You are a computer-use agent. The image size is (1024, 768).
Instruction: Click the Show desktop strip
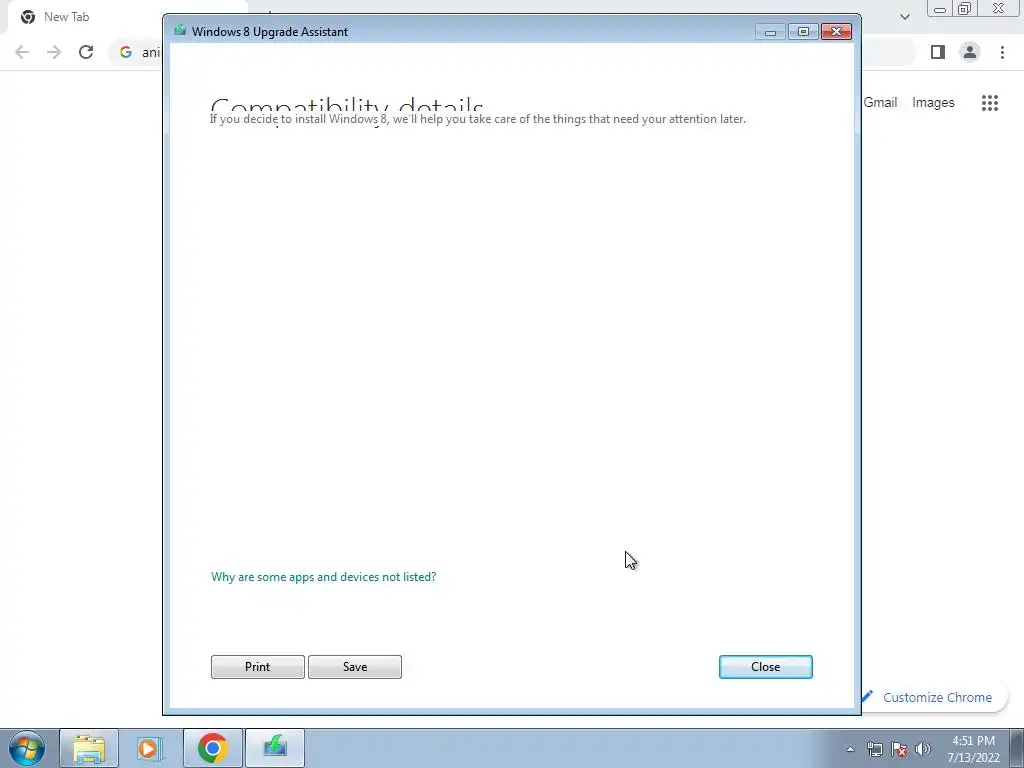coord(1017,748)
